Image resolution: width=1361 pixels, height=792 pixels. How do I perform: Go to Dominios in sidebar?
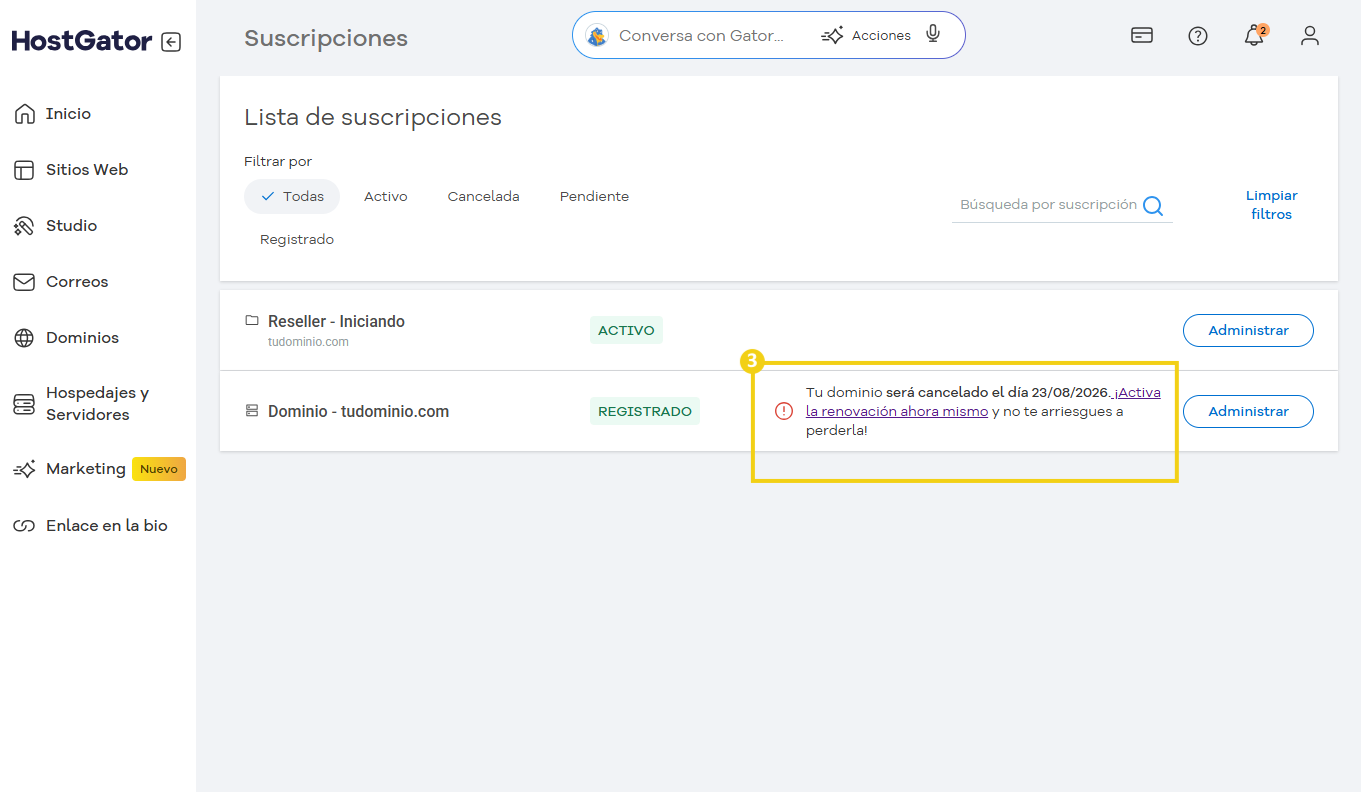82,338
